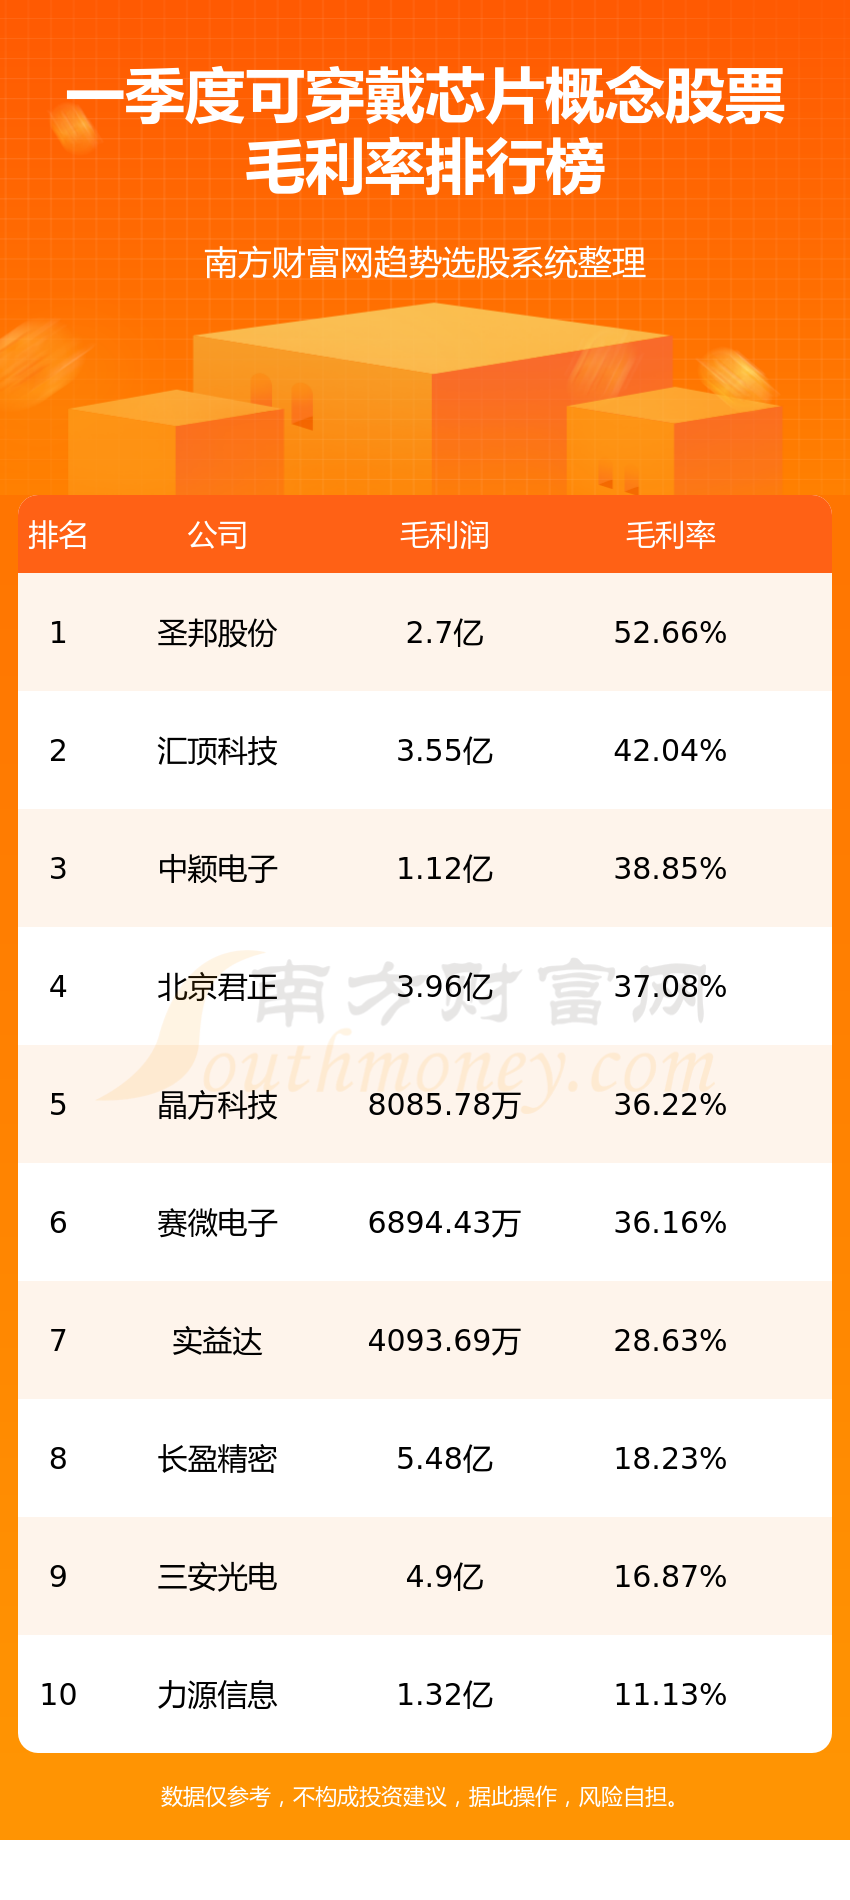Click the risk disclaimer text at bottom
850x1900 pixels.
click(425, 1797)
